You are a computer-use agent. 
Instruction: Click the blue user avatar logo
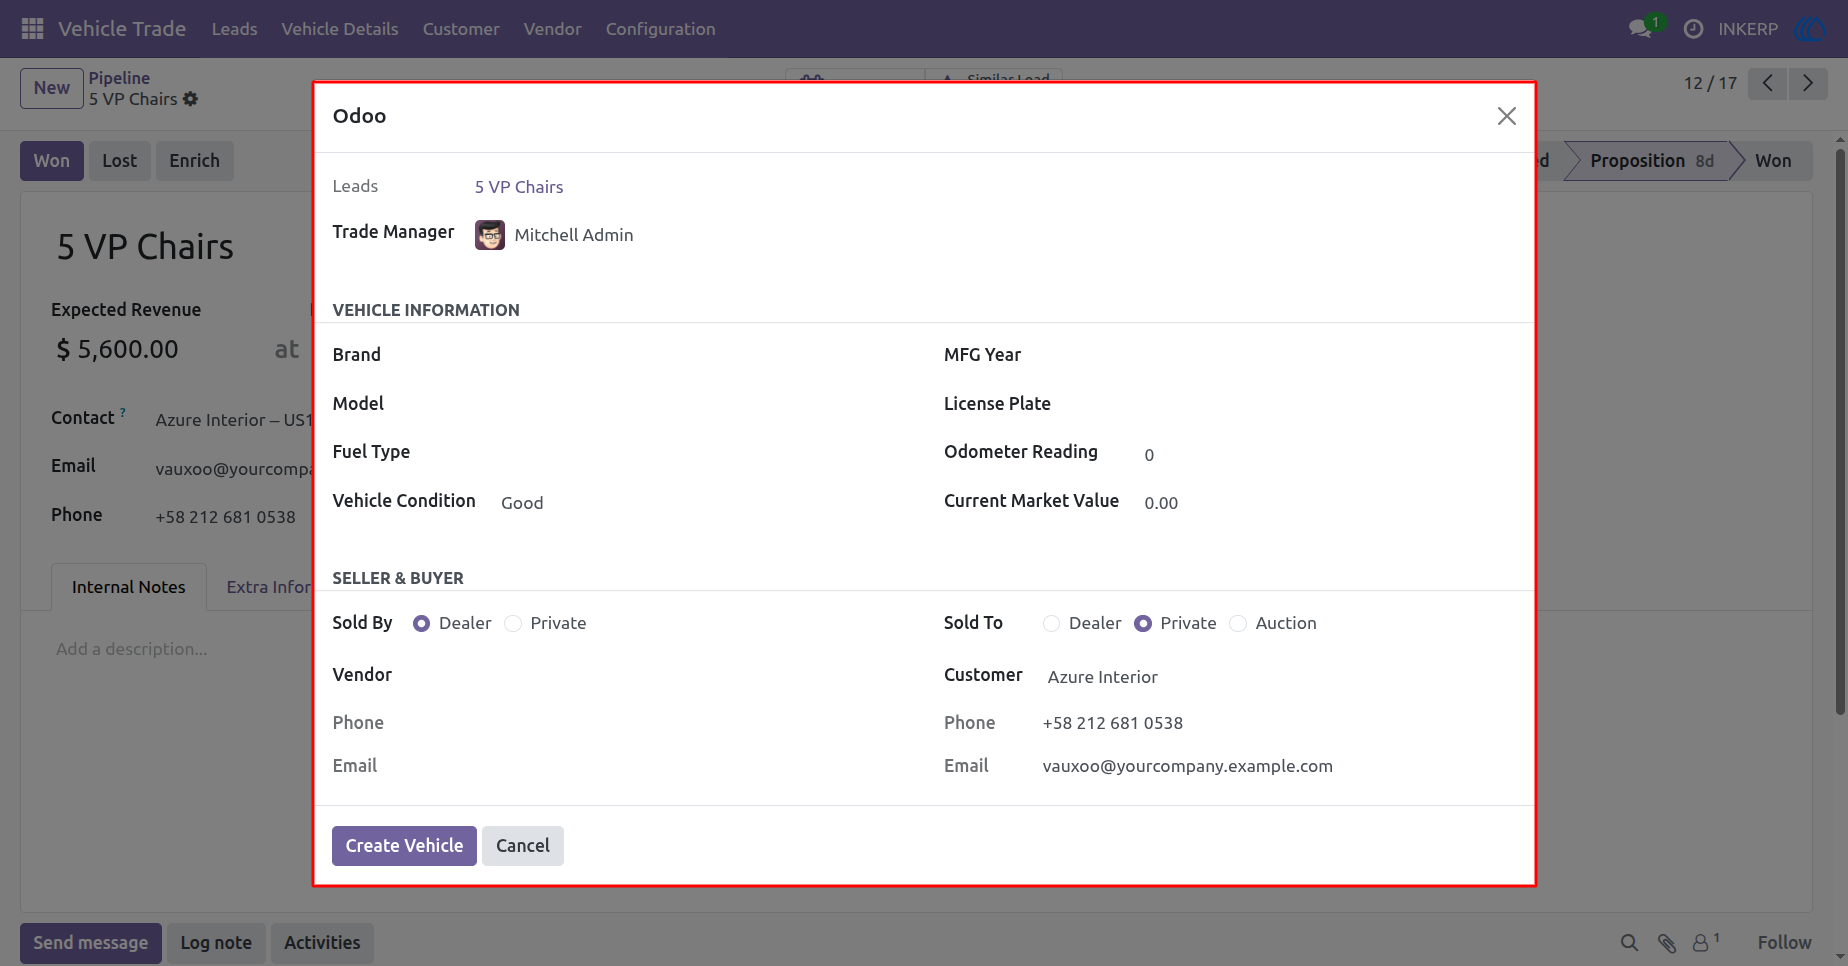[x=1811, y=29]
